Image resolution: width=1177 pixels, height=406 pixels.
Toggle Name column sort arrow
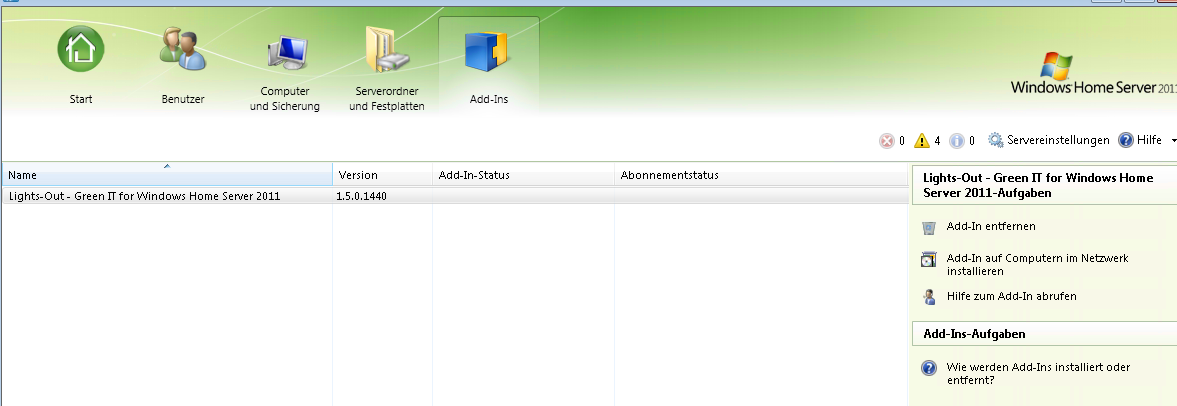pos(167,166)
